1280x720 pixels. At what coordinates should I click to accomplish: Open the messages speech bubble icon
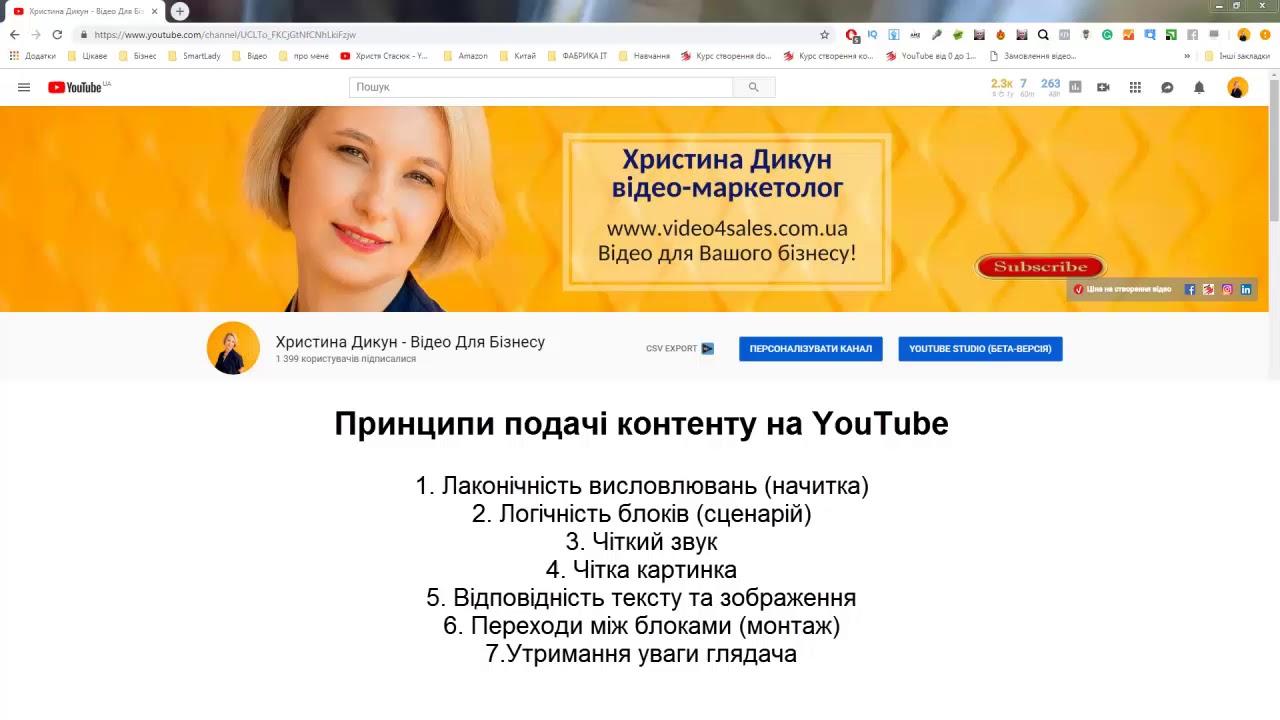pyautogui.click(x=1167, y=87)
